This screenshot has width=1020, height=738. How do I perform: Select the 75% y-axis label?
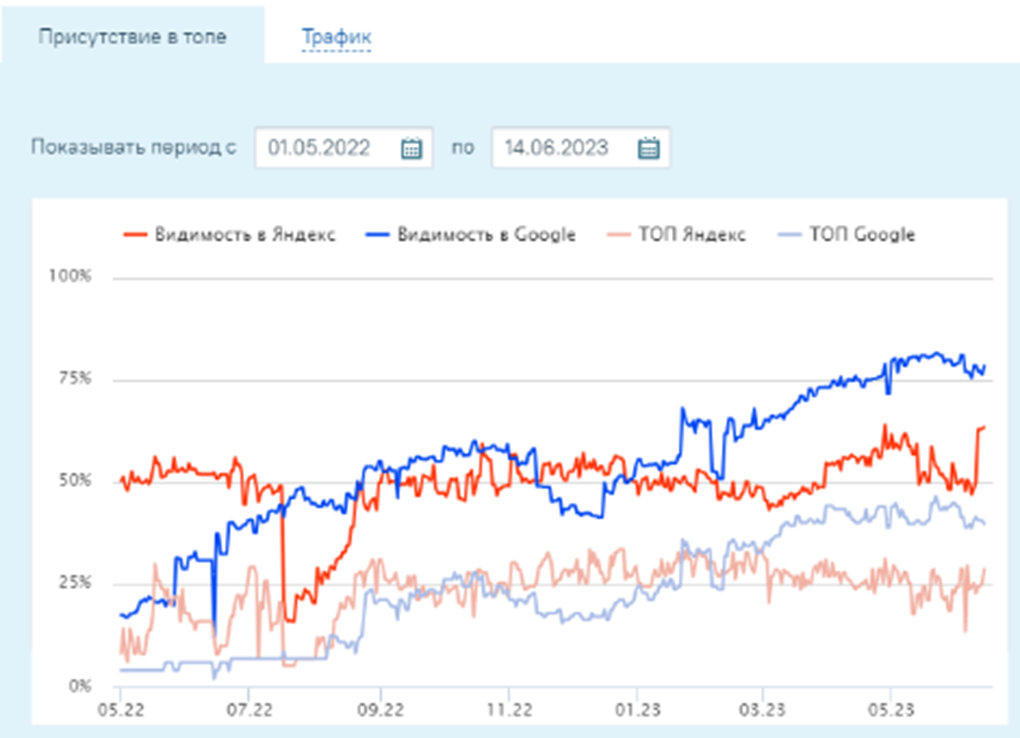75,378
